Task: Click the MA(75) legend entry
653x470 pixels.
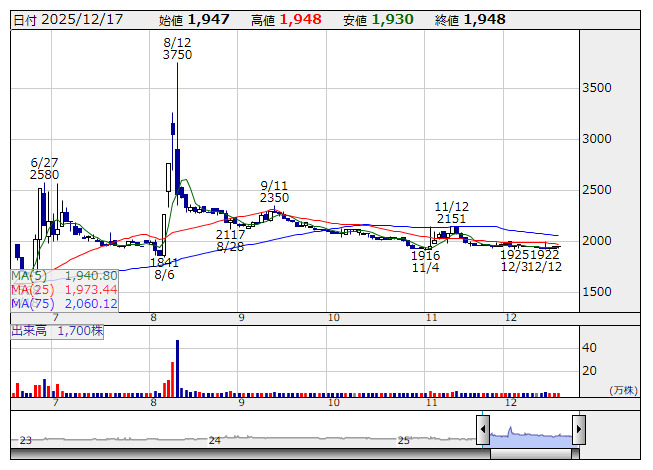Action: point(65,303)
